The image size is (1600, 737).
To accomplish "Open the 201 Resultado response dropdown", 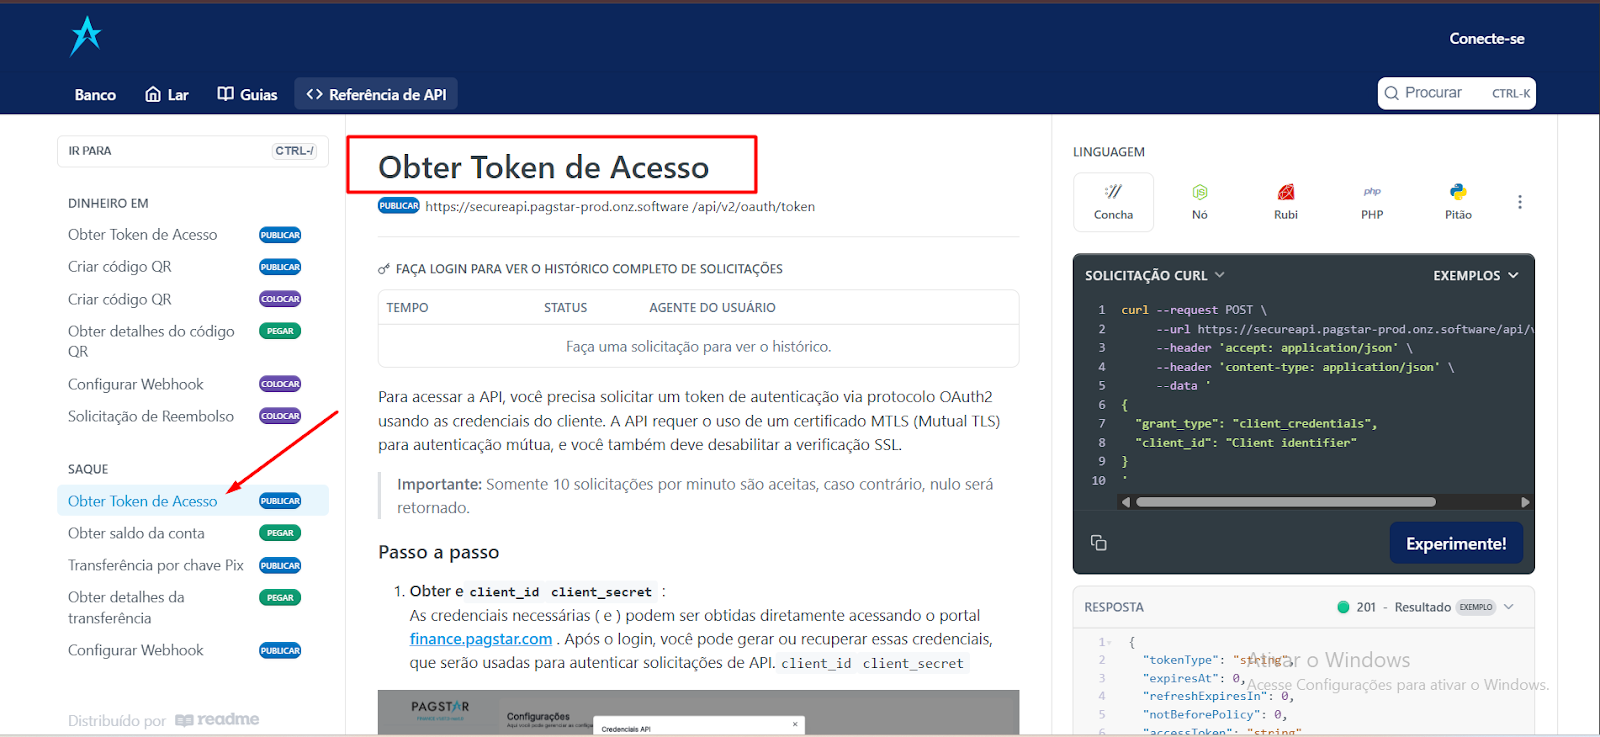I will [x=1426, y=607].
